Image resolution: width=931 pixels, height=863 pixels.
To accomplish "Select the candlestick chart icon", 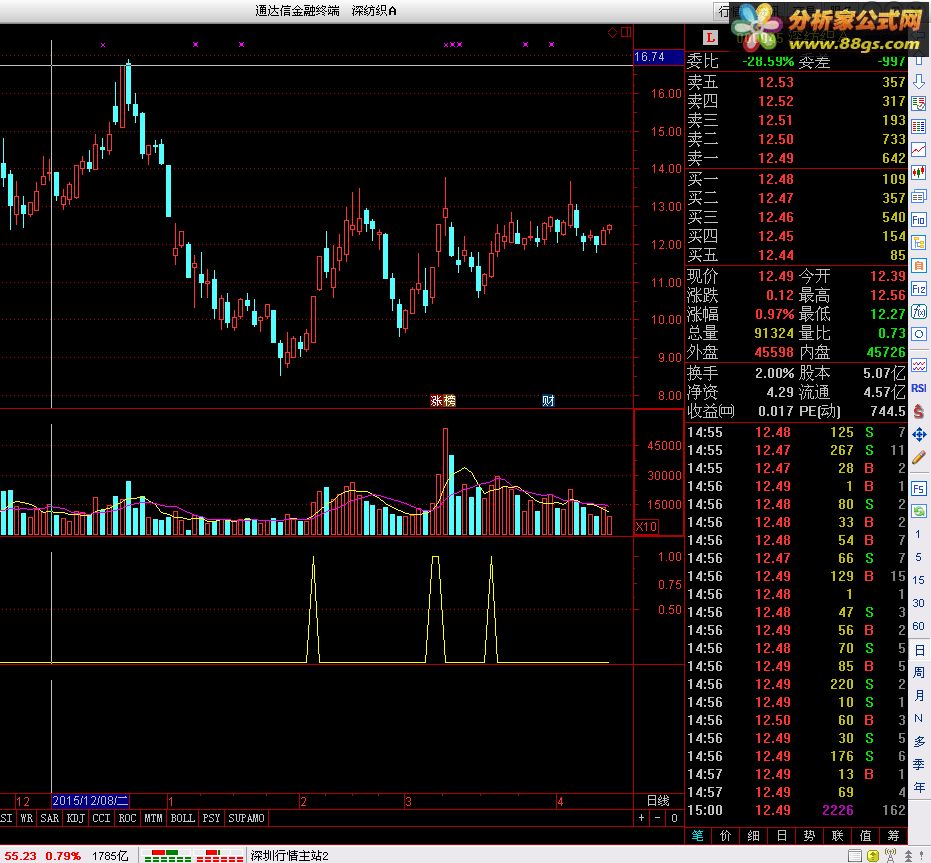I will coord(919,173).
